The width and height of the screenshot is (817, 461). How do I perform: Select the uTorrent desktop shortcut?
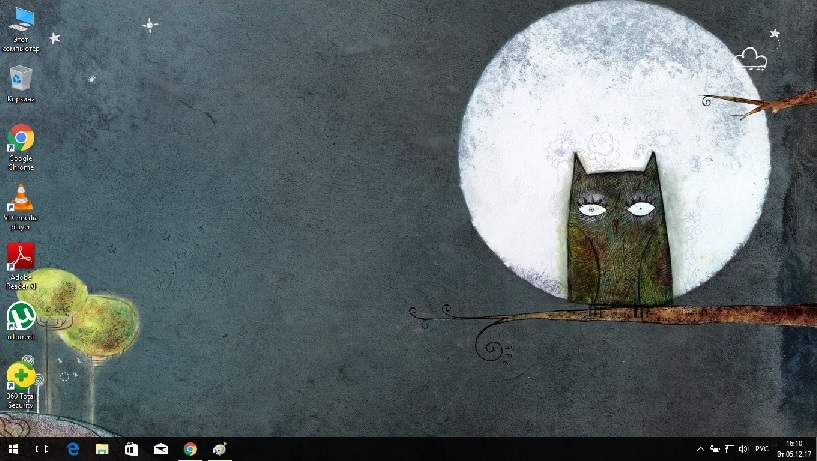[x=21, y=321]
